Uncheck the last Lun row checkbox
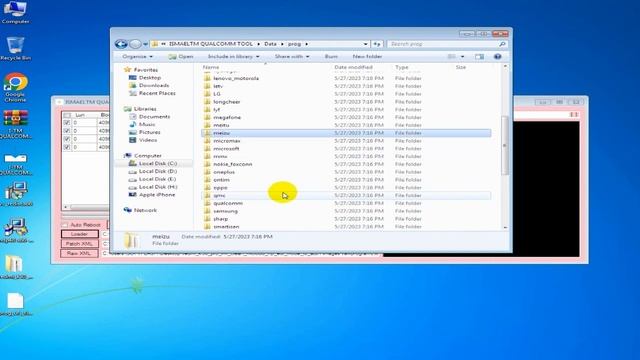The image size is (640, 360). [67, 147]
